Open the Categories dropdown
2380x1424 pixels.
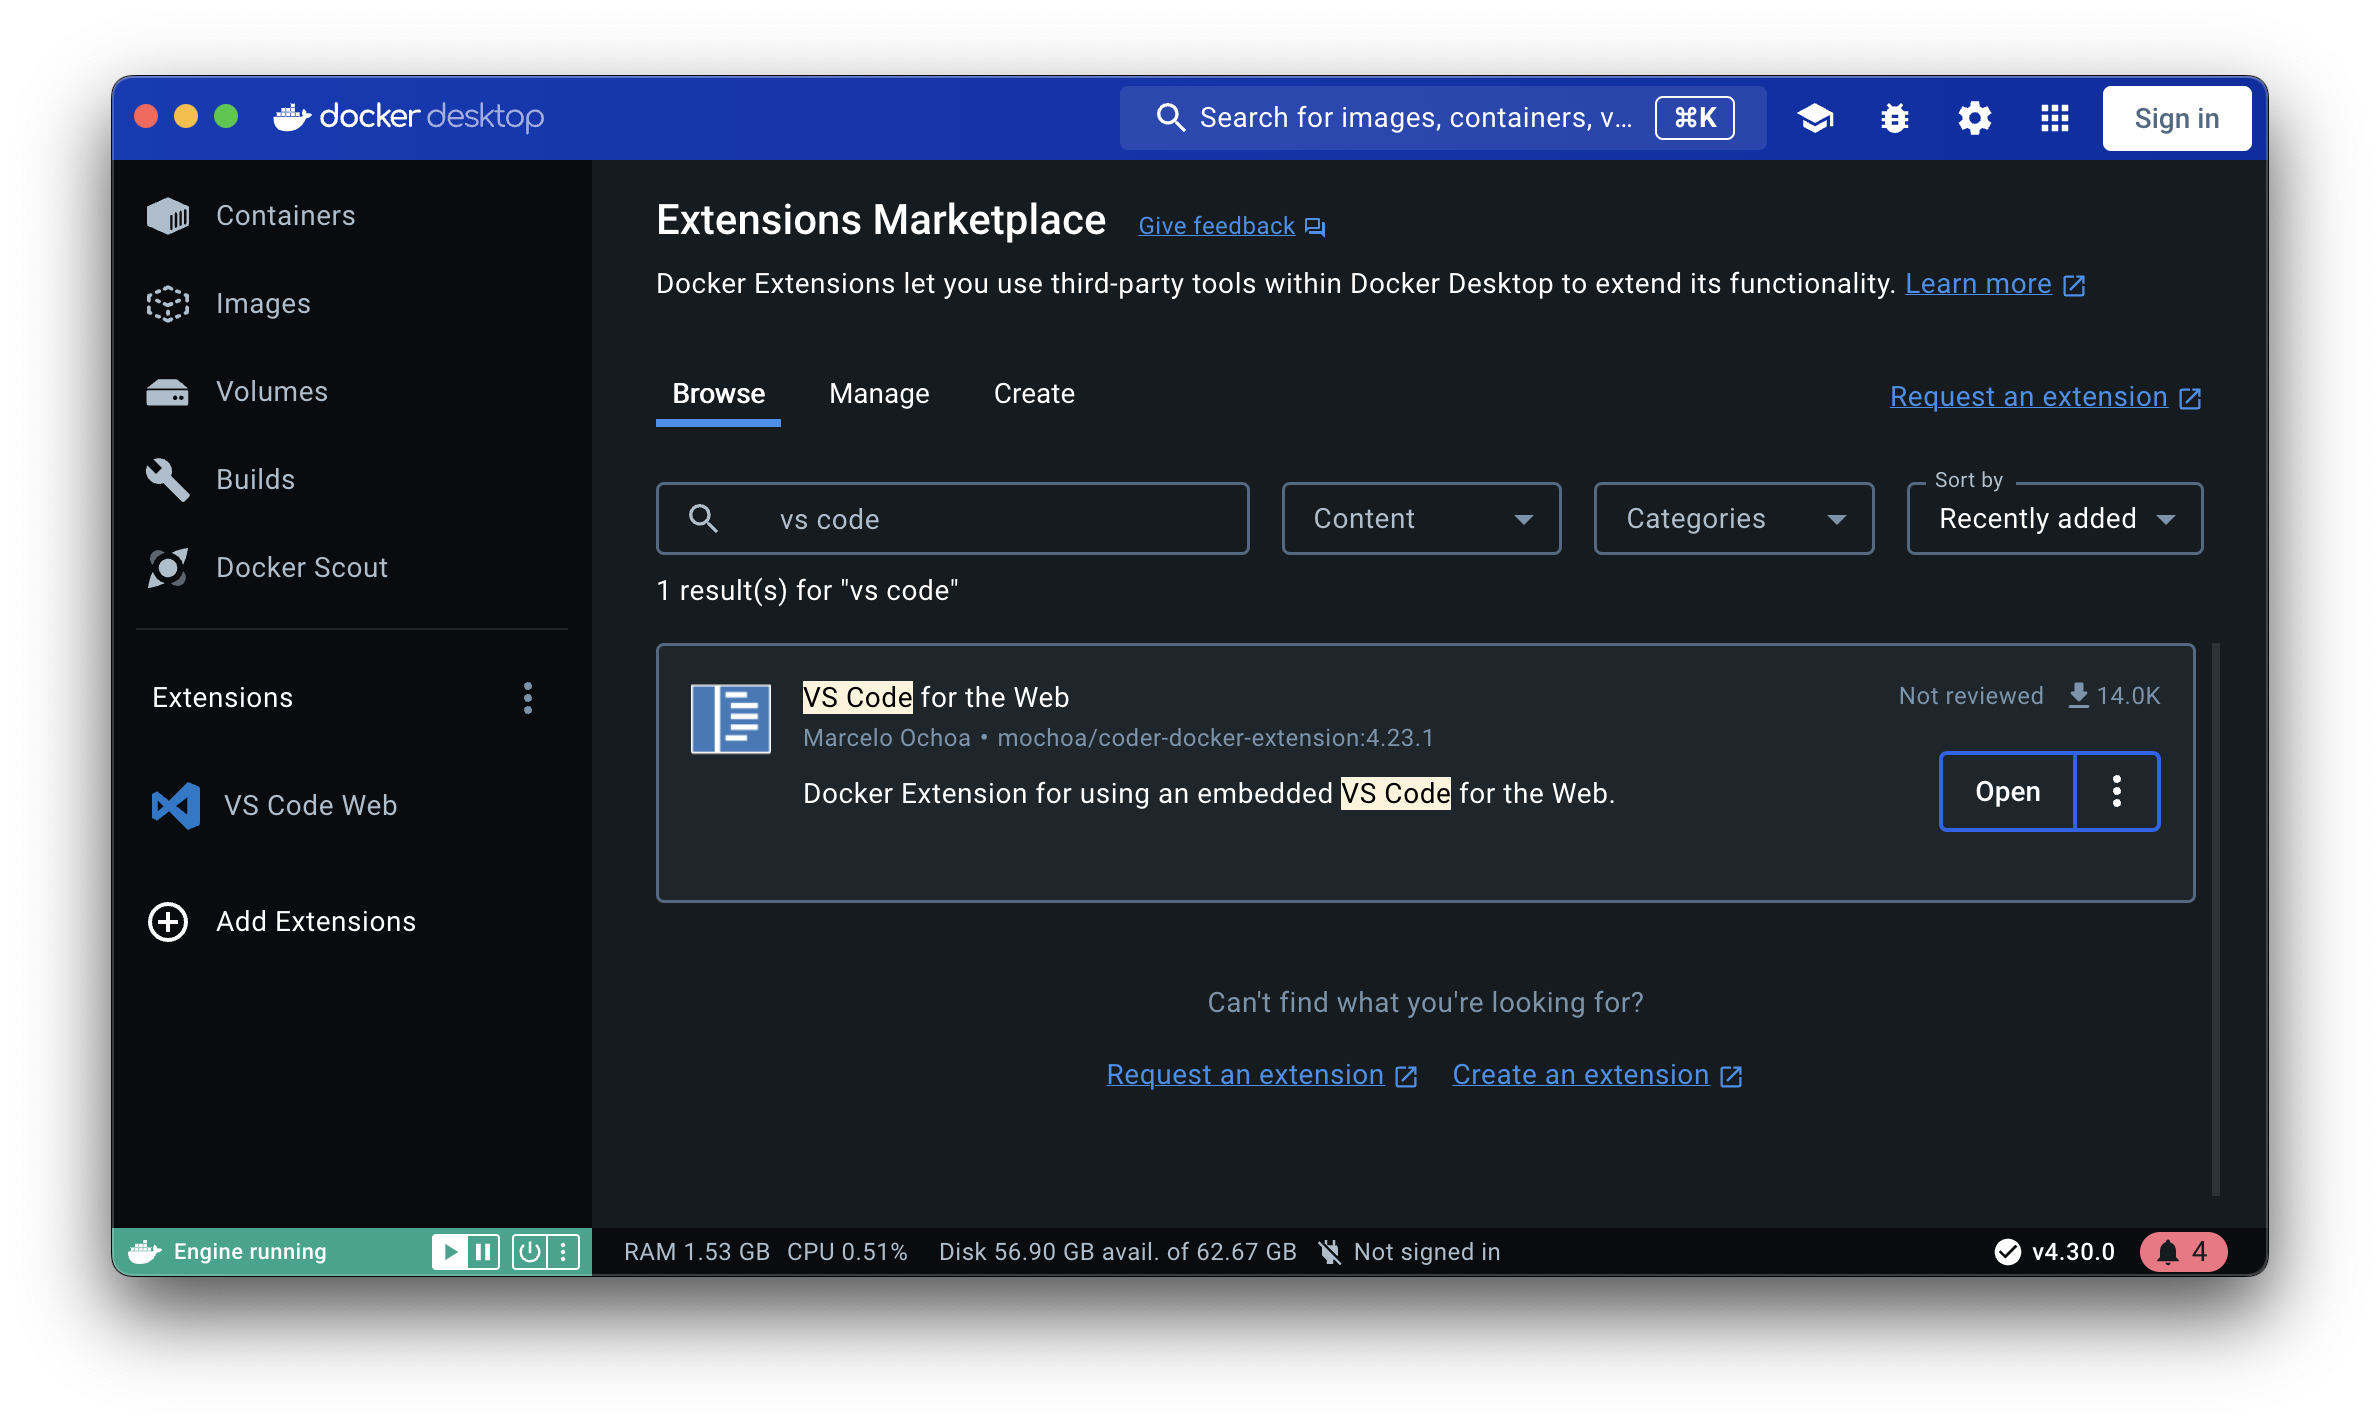(x=1733, y=518)
